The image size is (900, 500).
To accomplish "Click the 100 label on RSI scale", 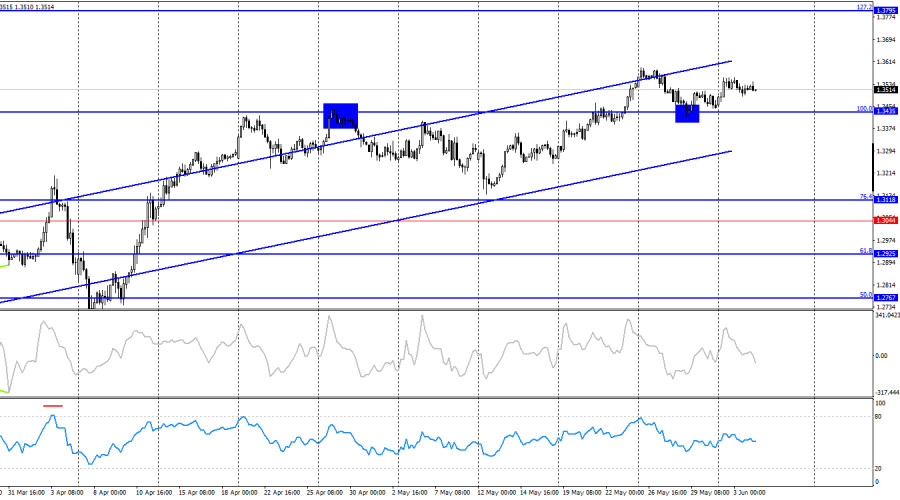I will (x=880, y=404).
